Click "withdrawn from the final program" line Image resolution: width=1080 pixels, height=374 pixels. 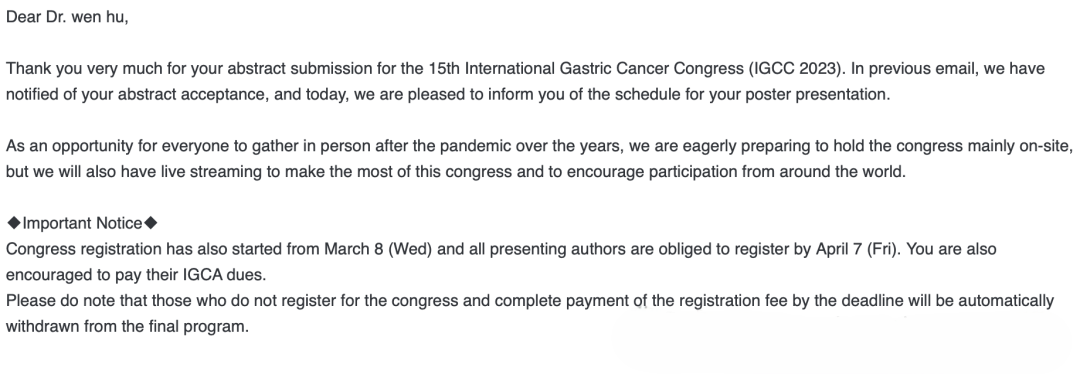[x=127, y=326]
